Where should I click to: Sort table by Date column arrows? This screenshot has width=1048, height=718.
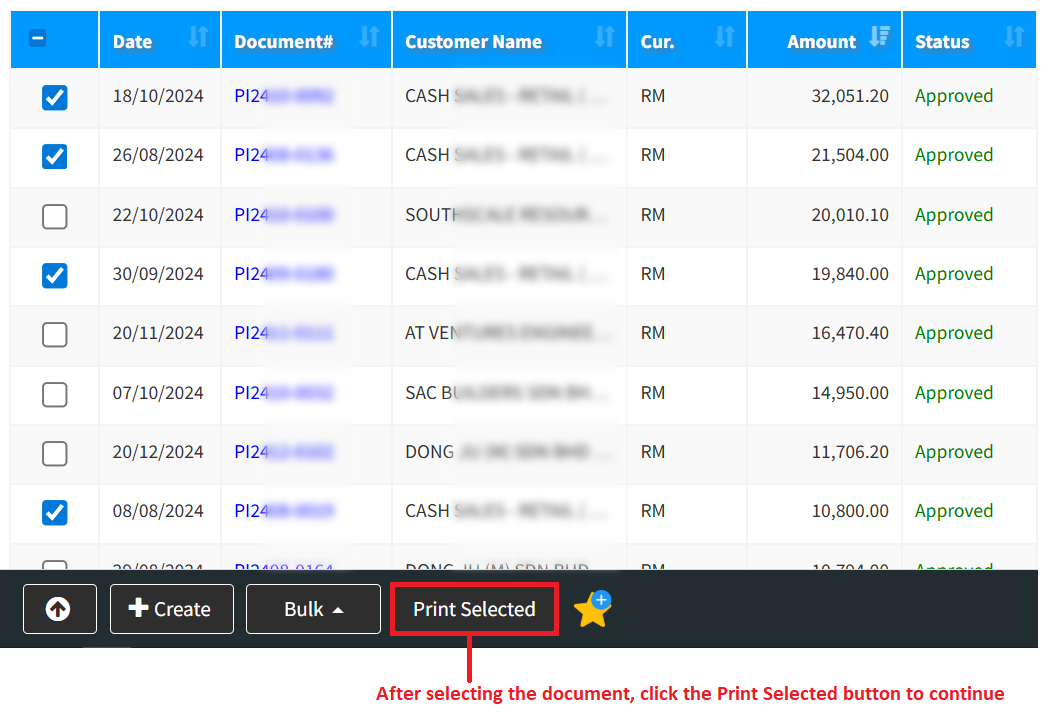tap(198, 38)
